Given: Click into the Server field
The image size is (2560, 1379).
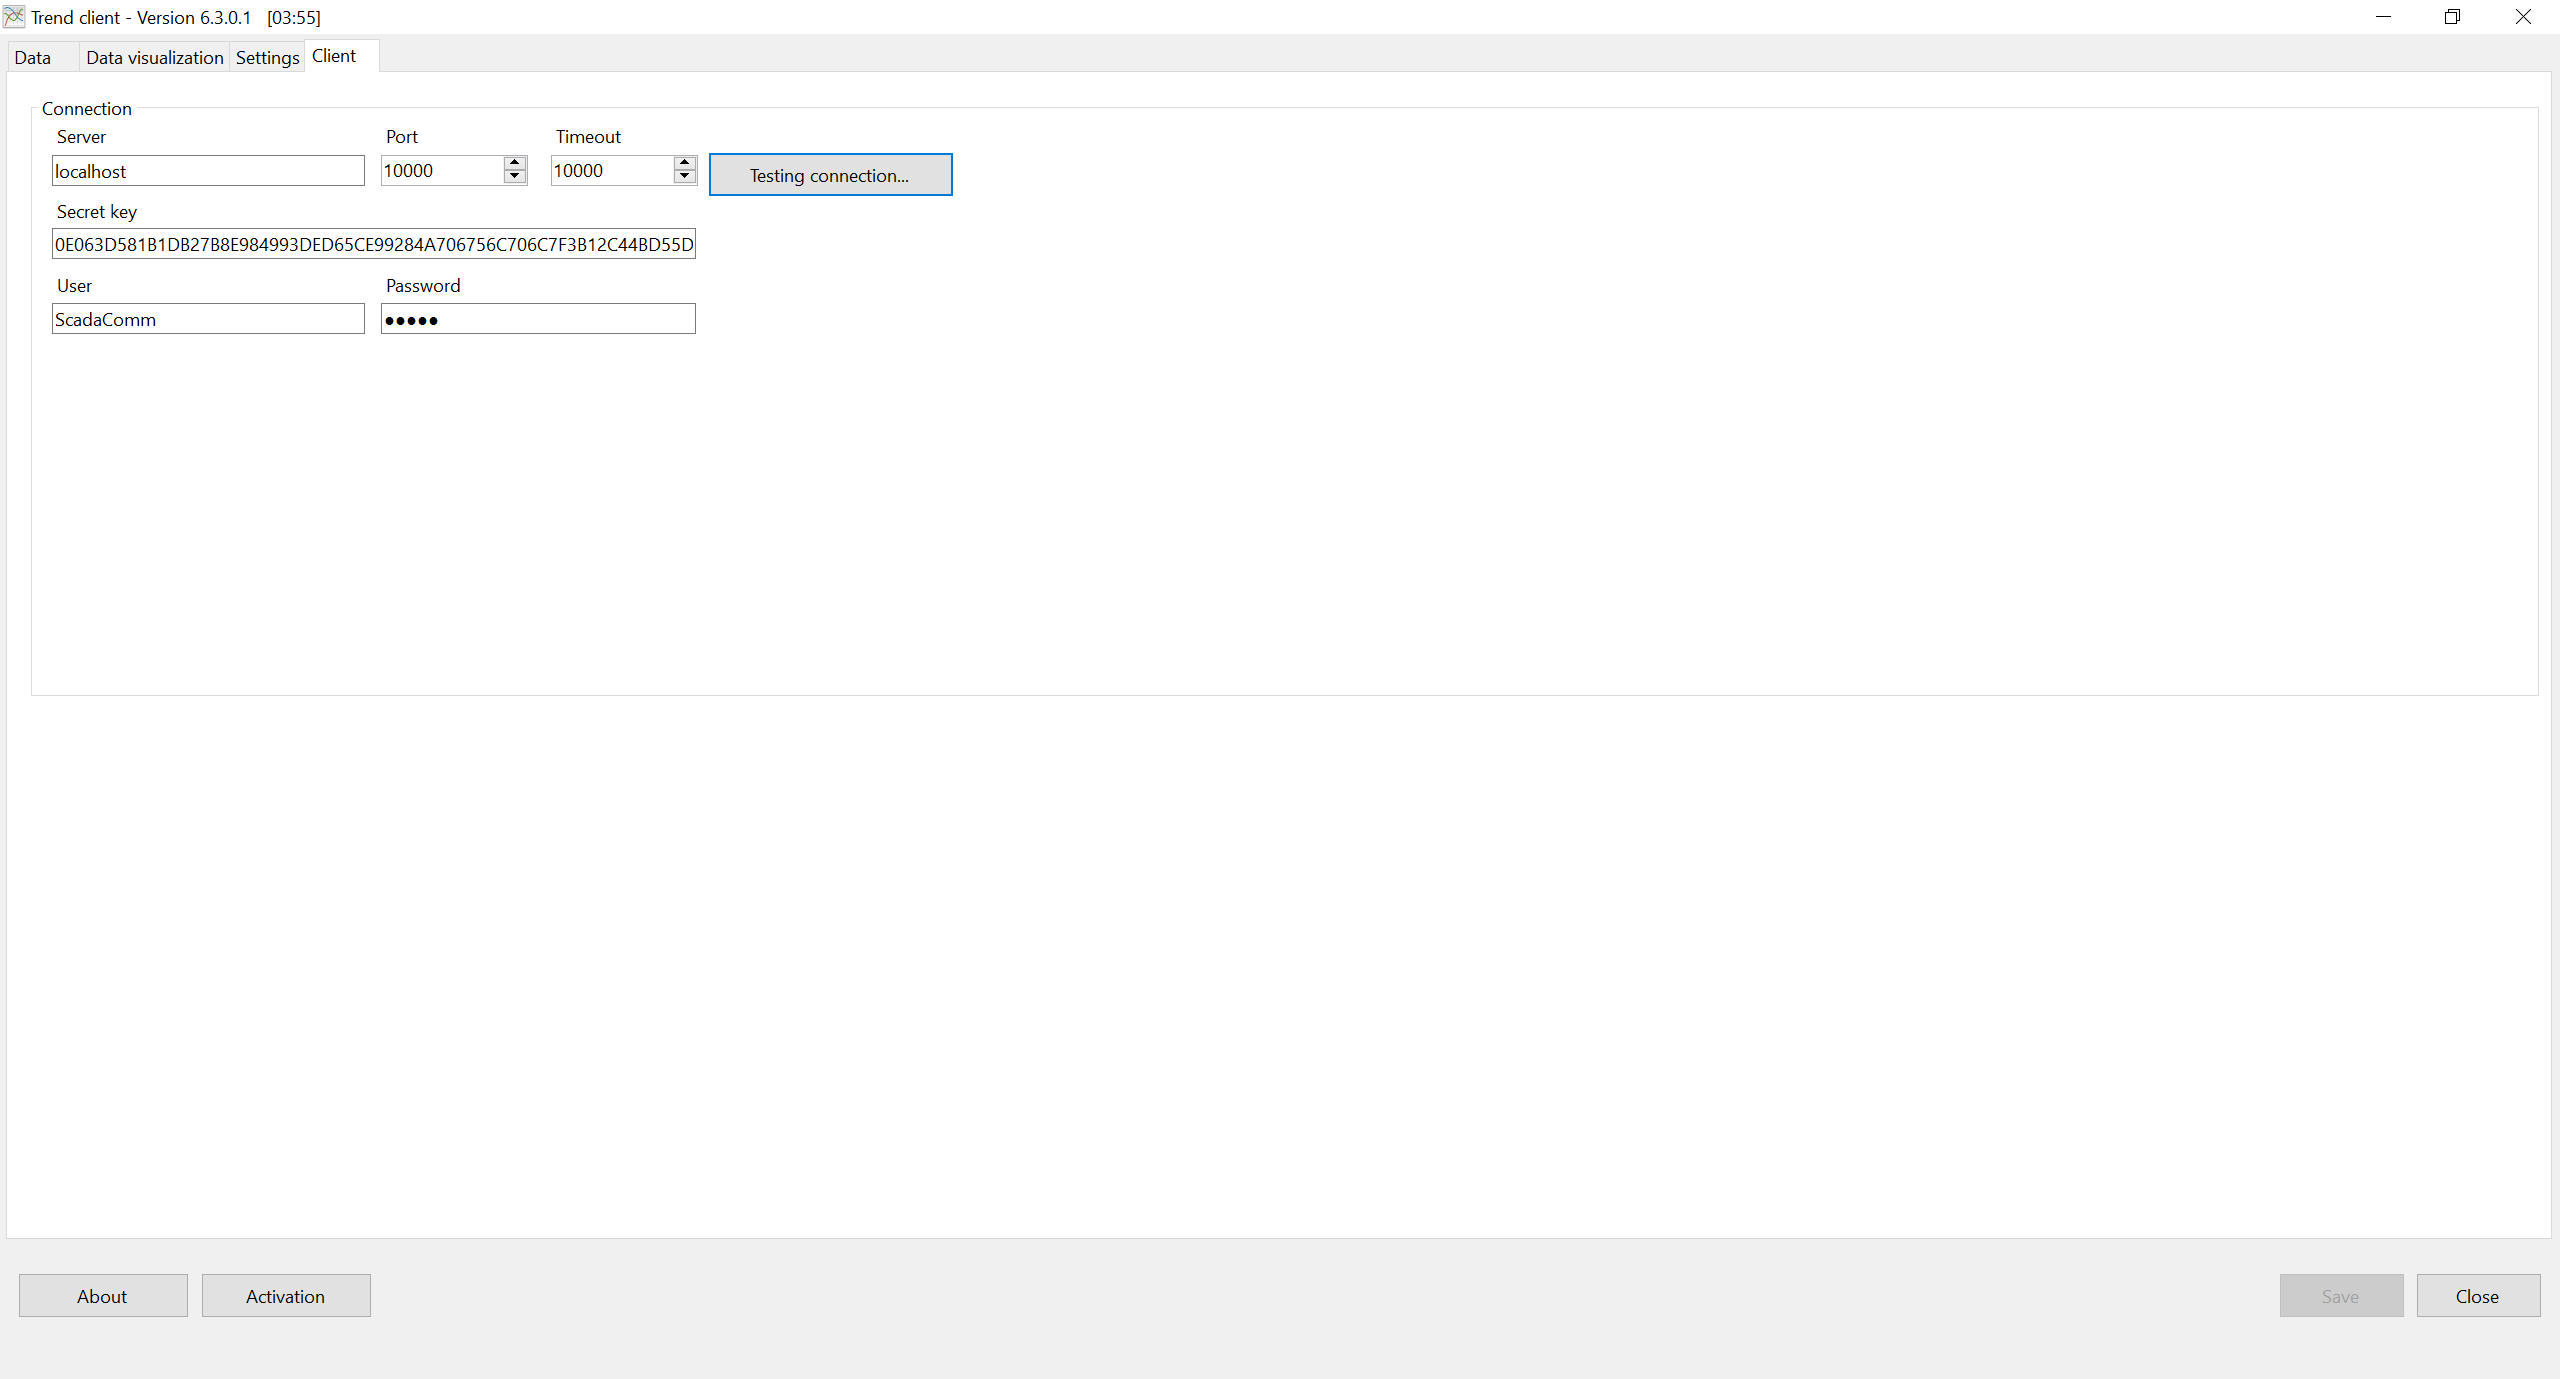Looking at the screenshot, I should click(208, 171).
